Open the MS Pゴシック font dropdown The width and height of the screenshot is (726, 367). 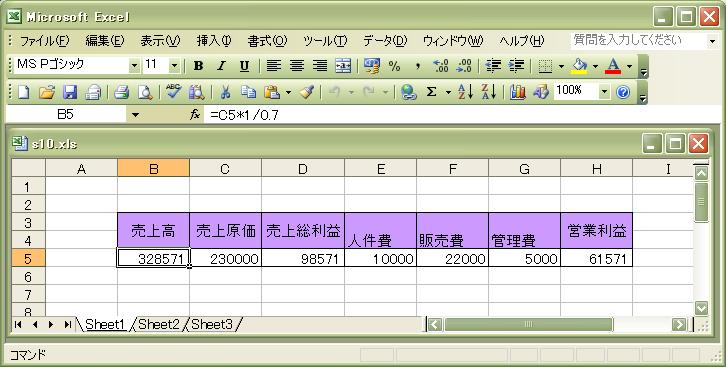[x=134, y=66]
